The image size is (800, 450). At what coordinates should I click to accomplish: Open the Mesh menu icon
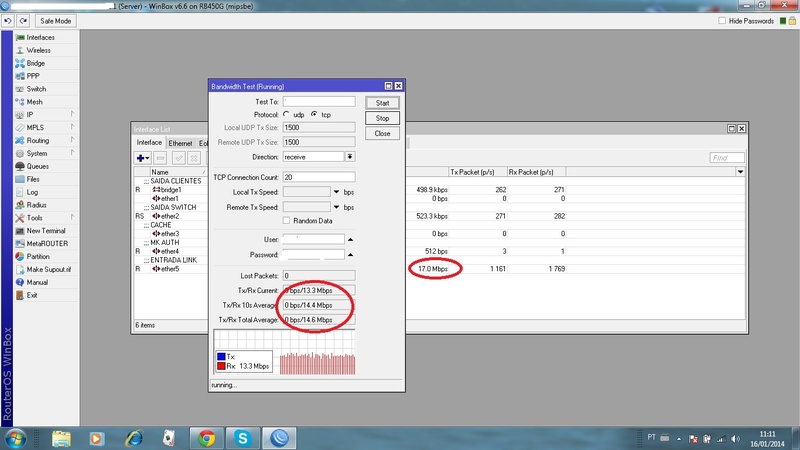(x=20, y=102)
